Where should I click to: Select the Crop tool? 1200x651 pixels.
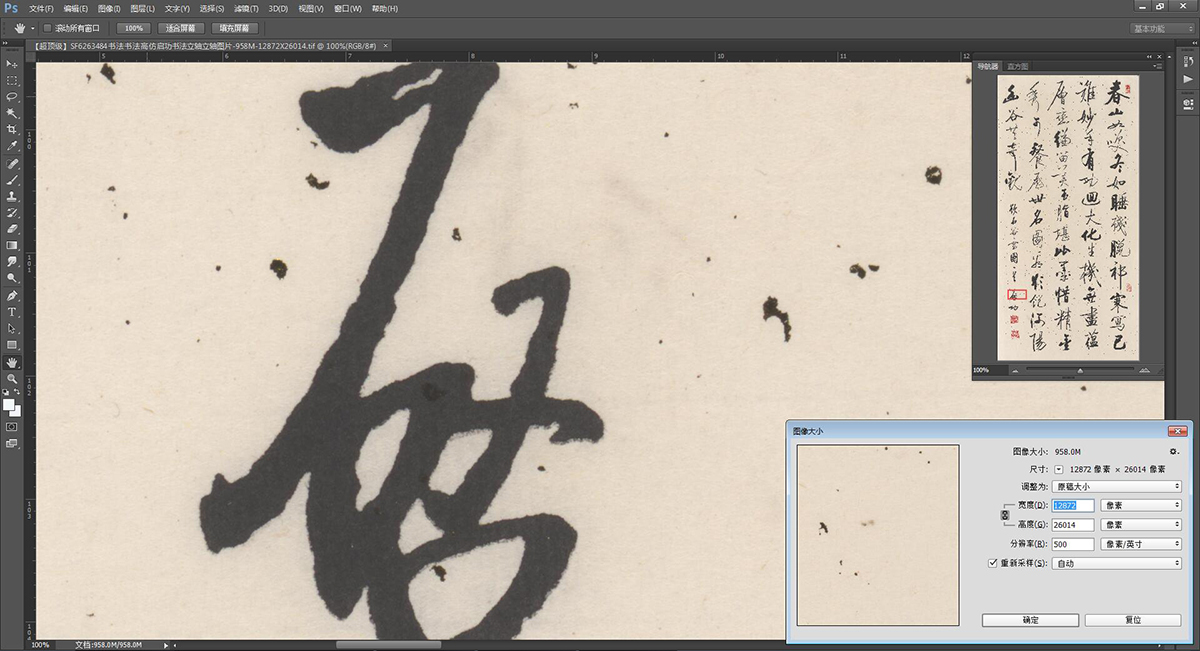click(12, 130)
